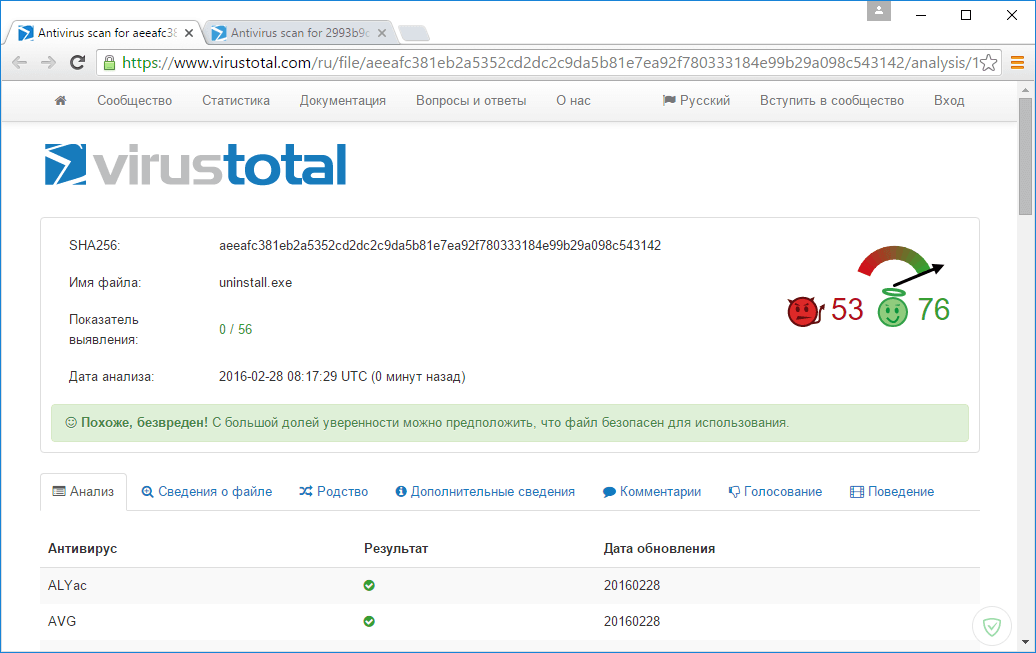Click the Дата обновления column header

point(659,549)
